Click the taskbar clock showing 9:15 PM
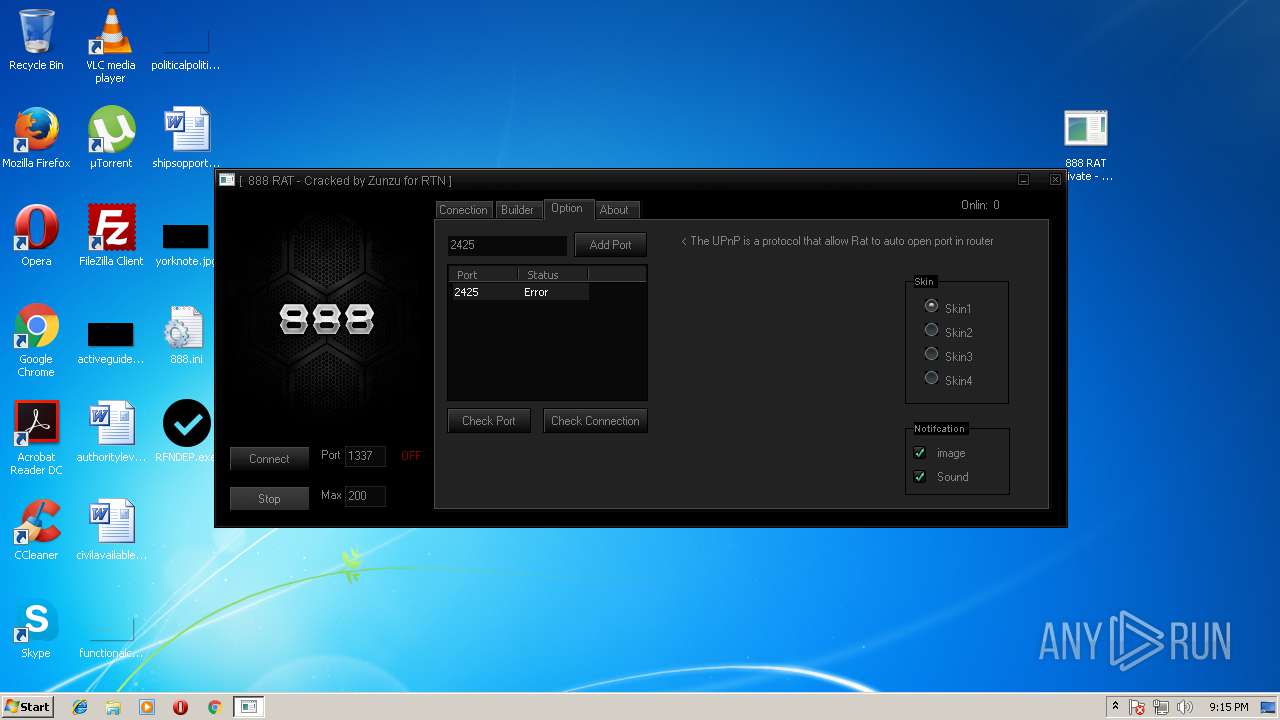The height and width of the screenshot is (720, 1280). point(1228,707)
